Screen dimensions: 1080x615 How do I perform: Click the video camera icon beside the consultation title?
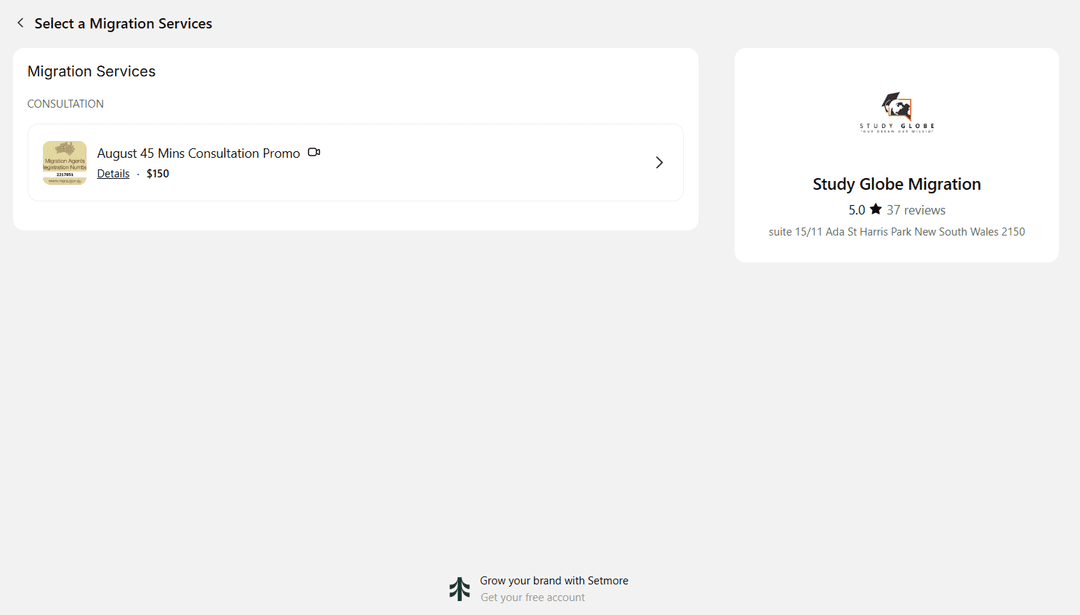314,153
